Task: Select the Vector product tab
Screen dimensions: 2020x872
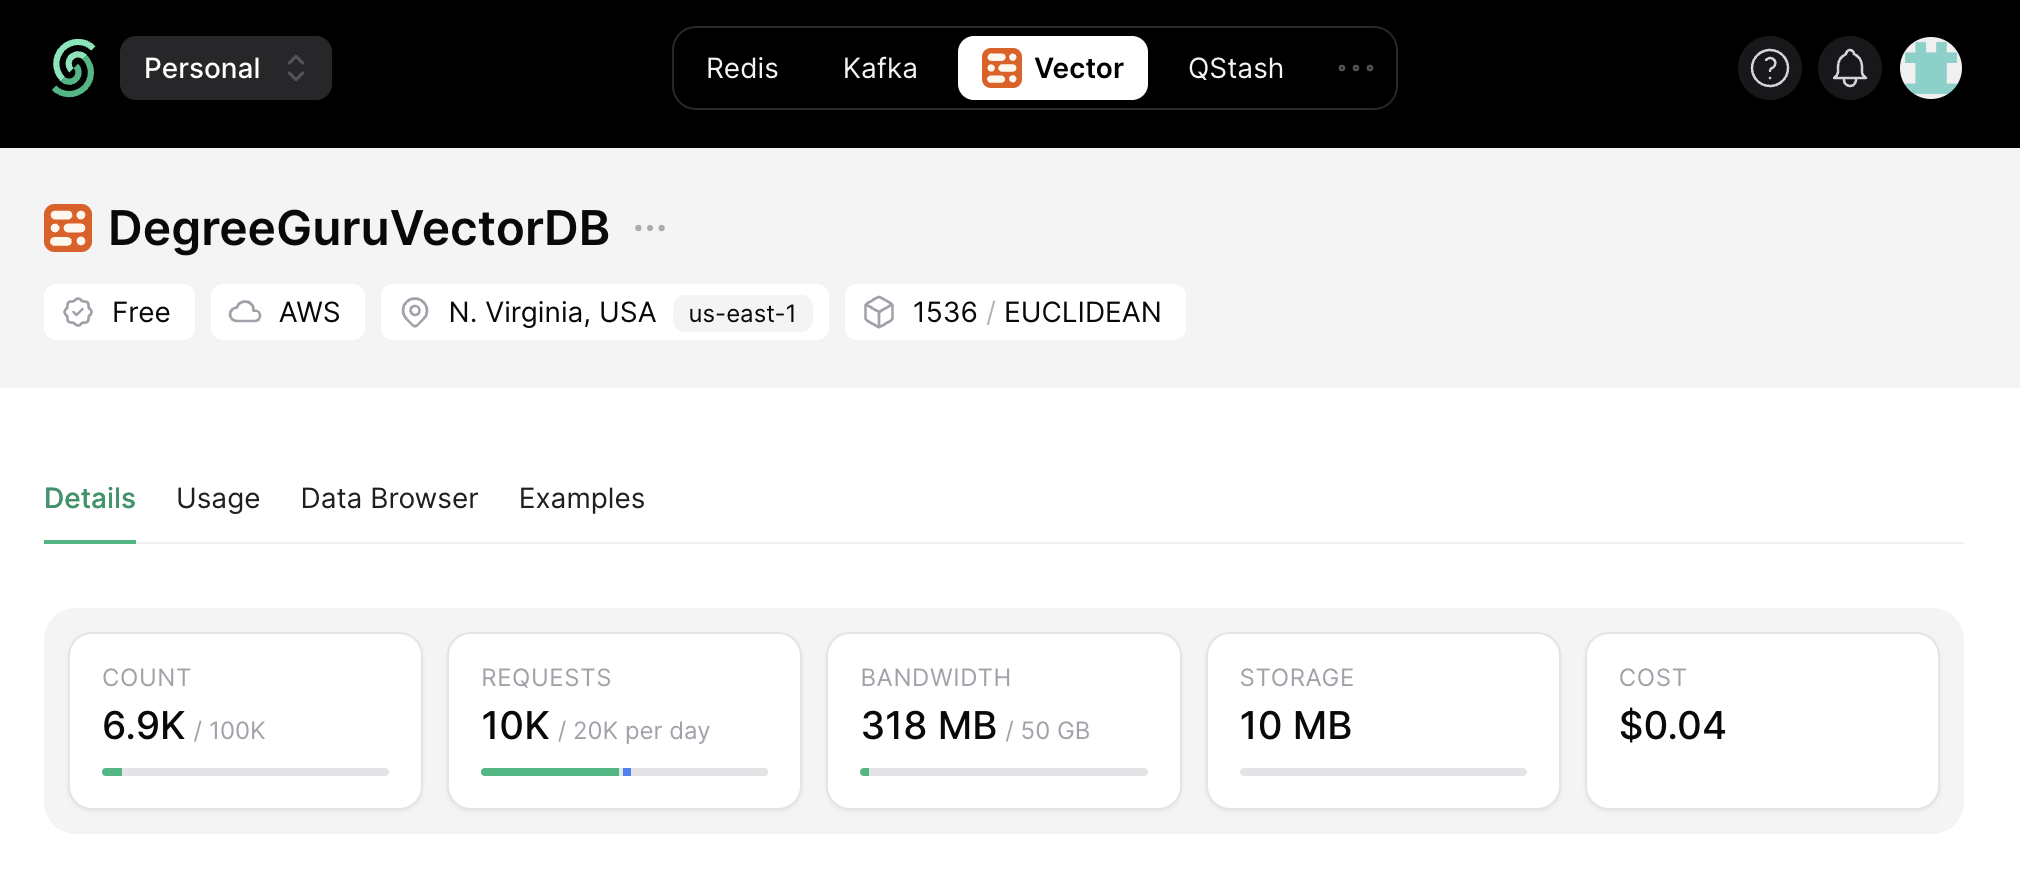Action: (x=1053, y=68)
